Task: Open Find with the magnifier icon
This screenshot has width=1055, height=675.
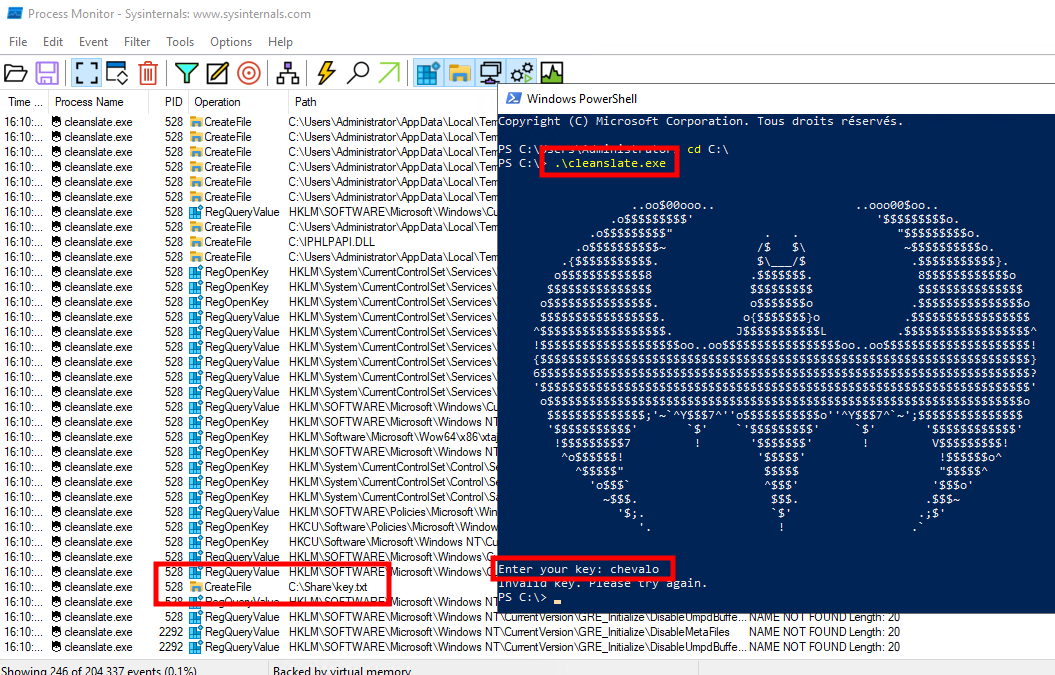Action: coord(357,73)
